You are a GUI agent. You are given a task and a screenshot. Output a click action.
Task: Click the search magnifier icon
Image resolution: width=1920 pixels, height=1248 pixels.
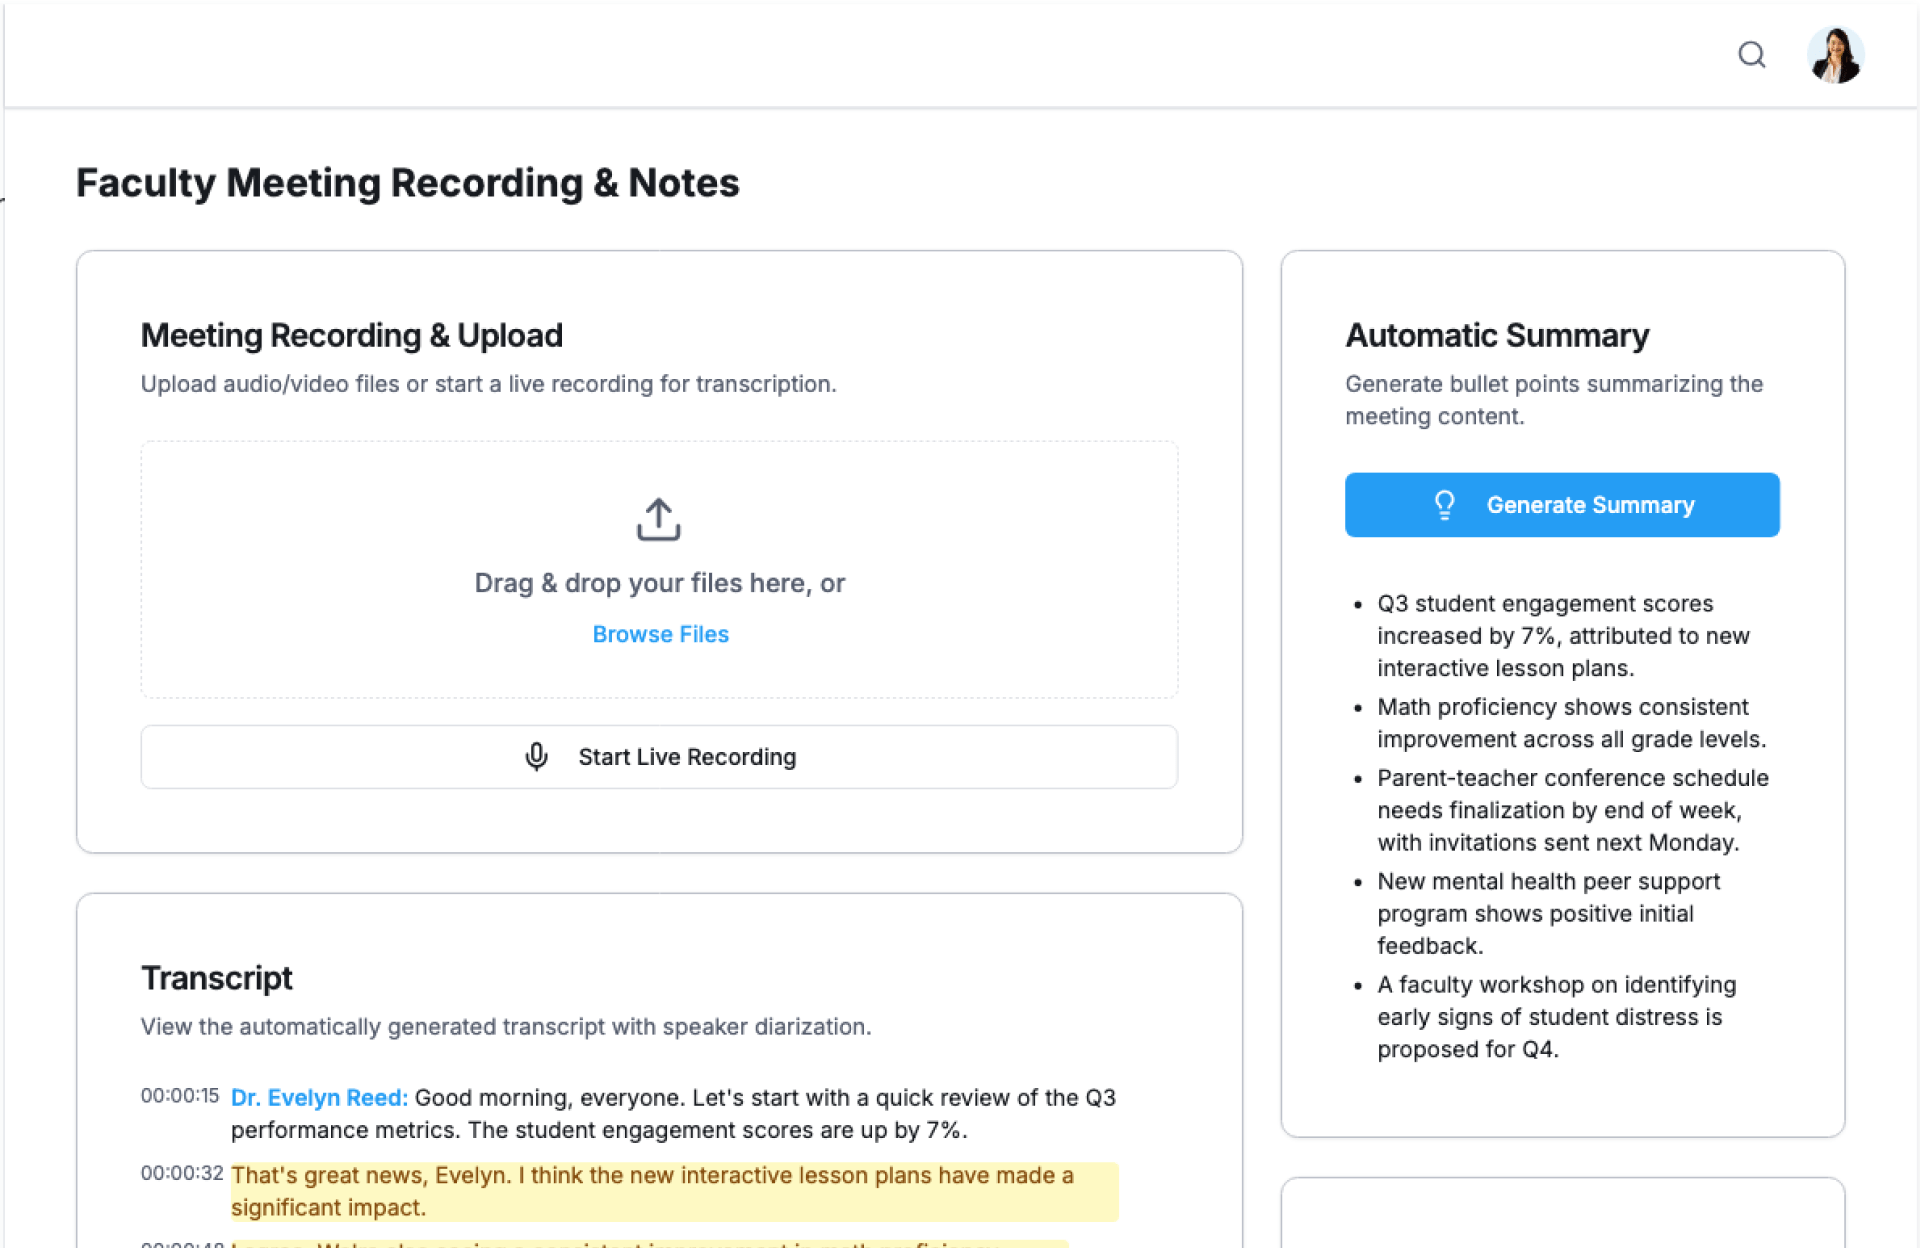[x=1751, y=55]
